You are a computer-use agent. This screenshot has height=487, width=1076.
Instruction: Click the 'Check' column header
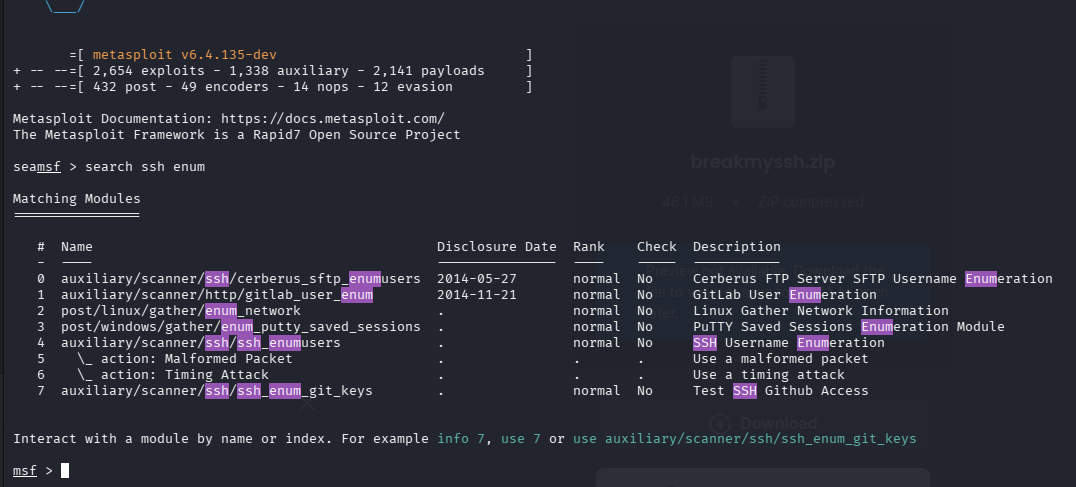(656, 247)
